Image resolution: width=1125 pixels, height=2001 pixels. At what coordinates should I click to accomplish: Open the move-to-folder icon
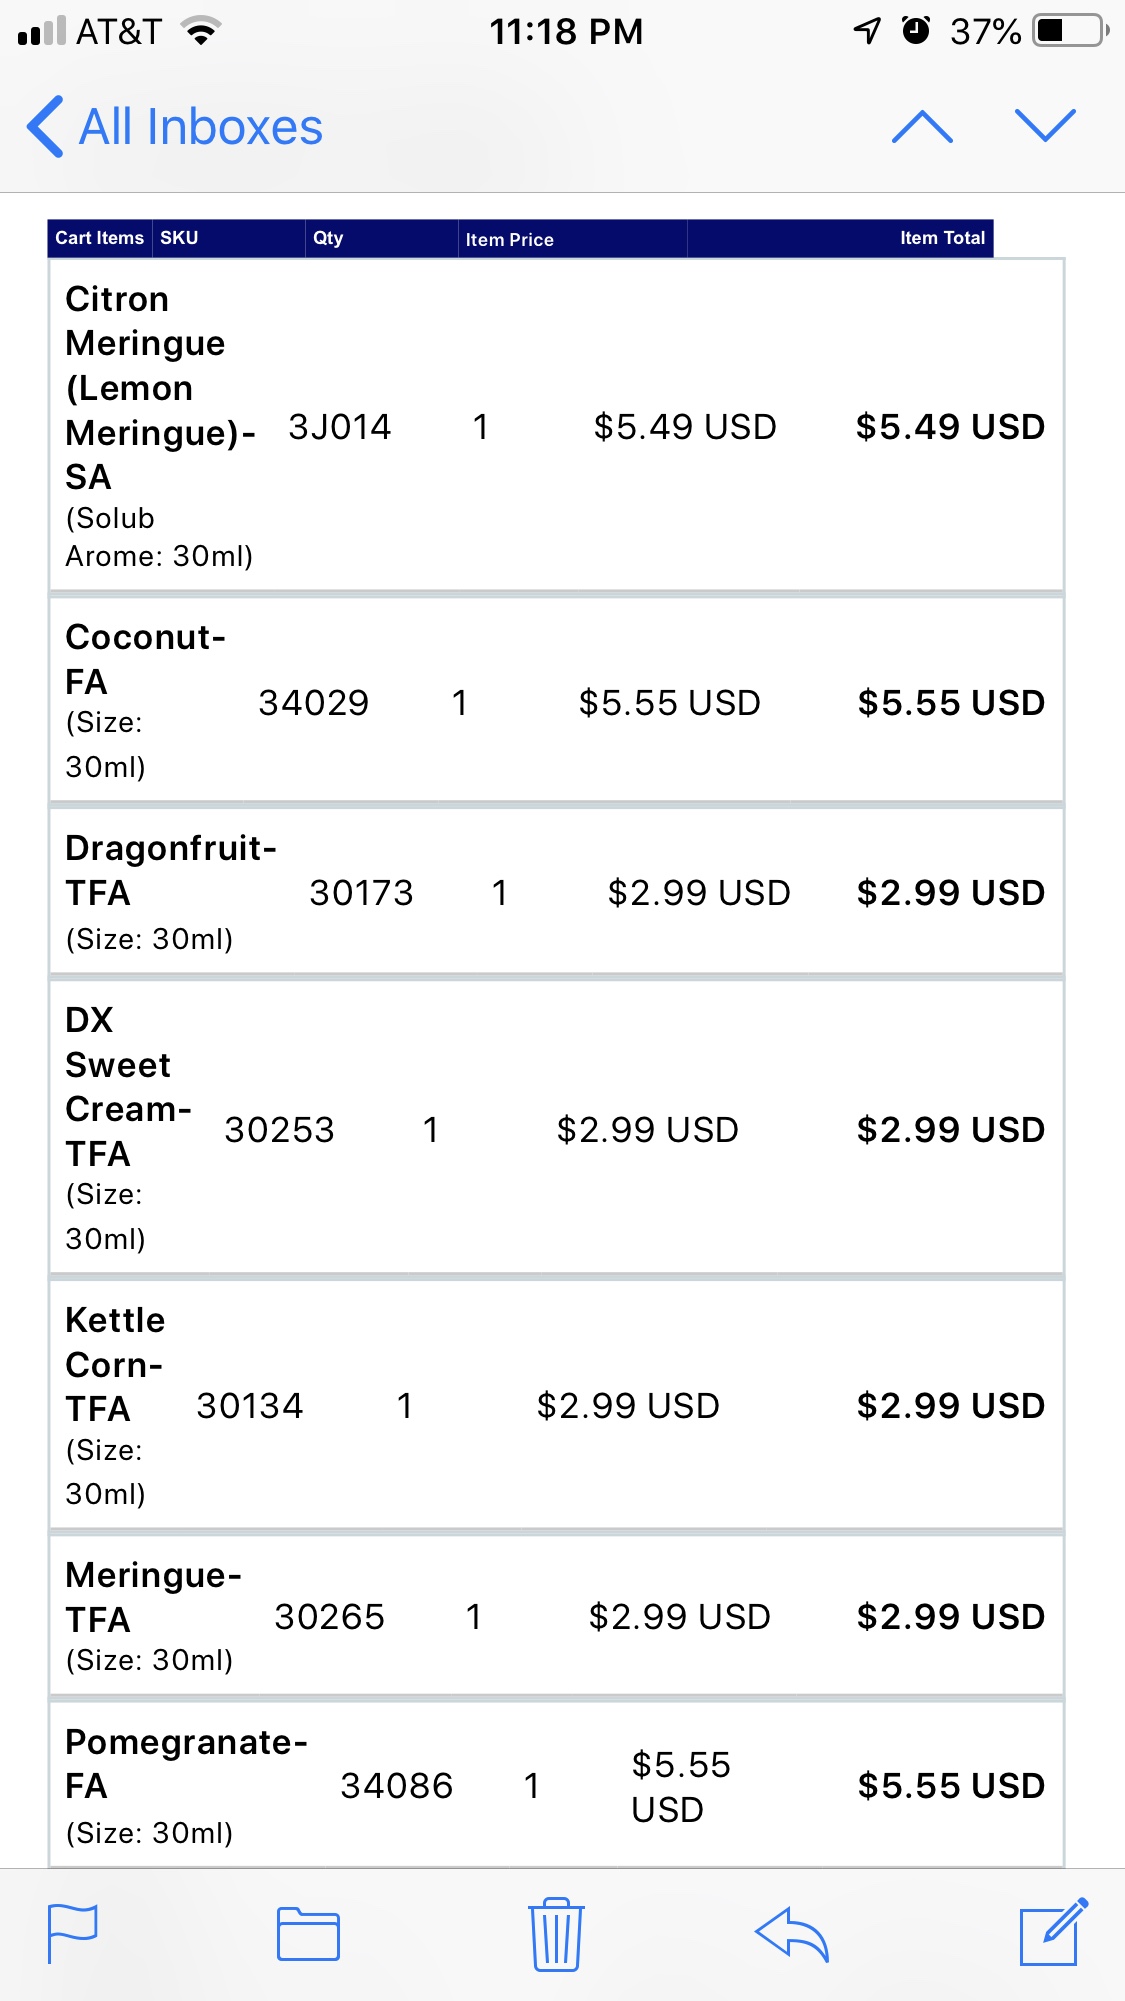[308, 1934]
